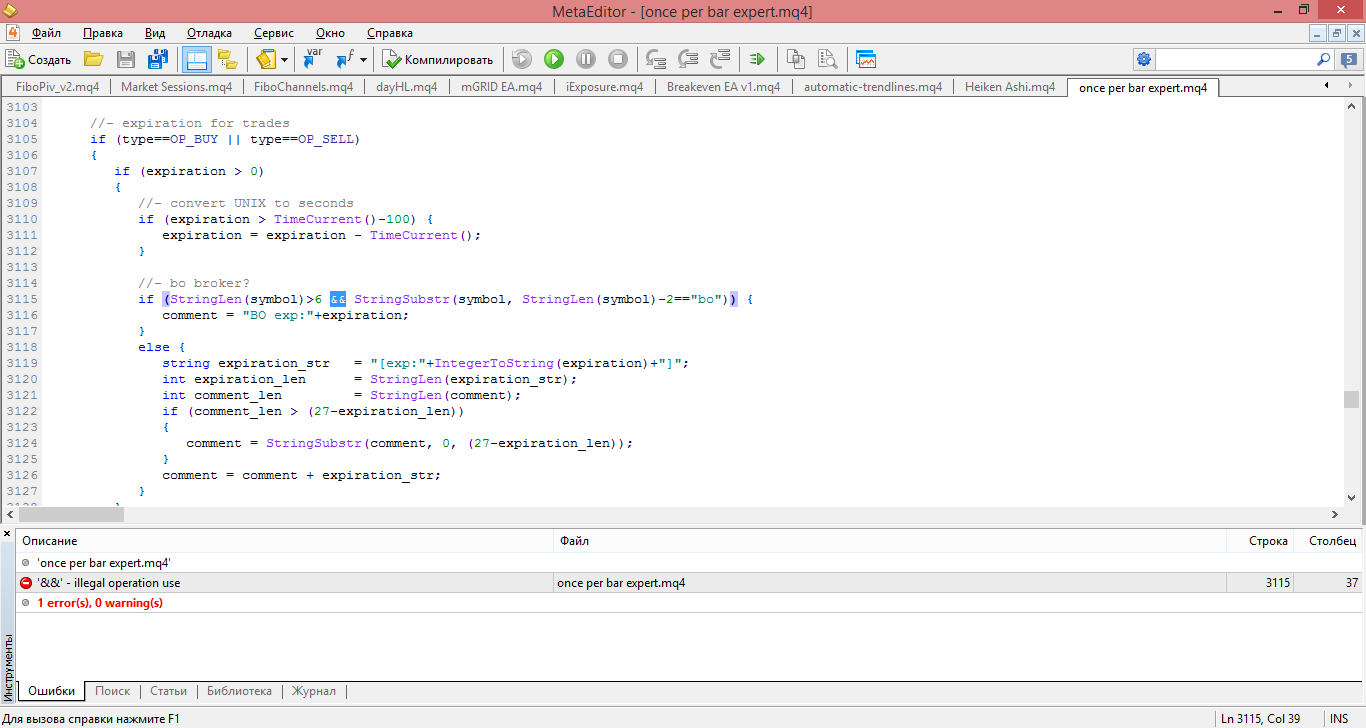1366x728 pixels.
Task: Click the Компилировать button
Action: pos(438,60)
